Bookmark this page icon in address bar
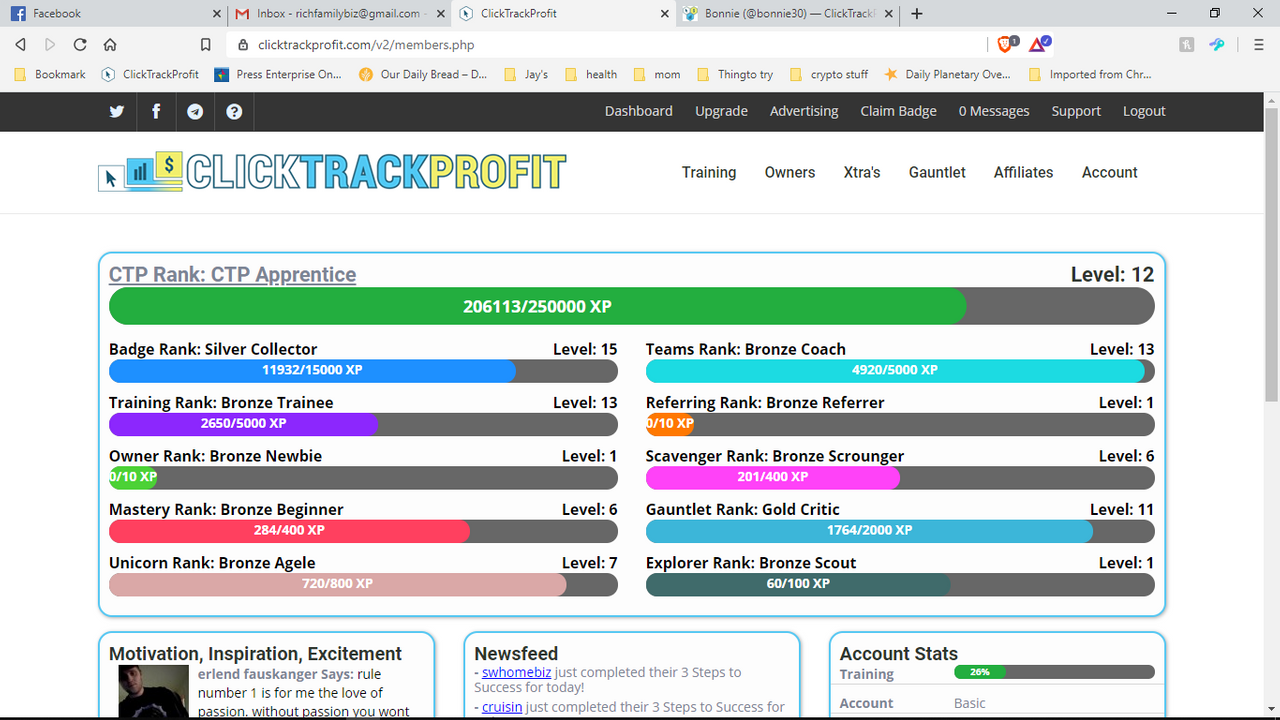Image resolution: width=1280 pixels, height=720 pixels. 205,44
